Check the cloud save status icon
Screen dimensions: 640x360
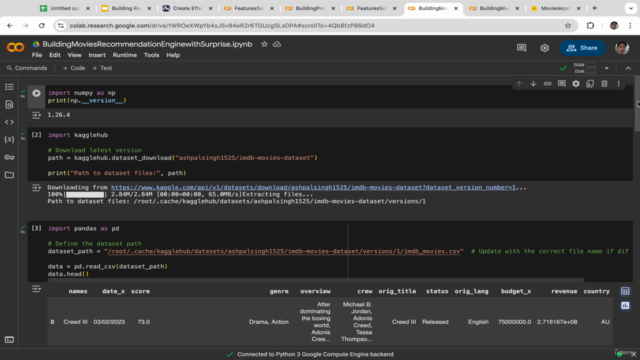[x=277, y=44]
